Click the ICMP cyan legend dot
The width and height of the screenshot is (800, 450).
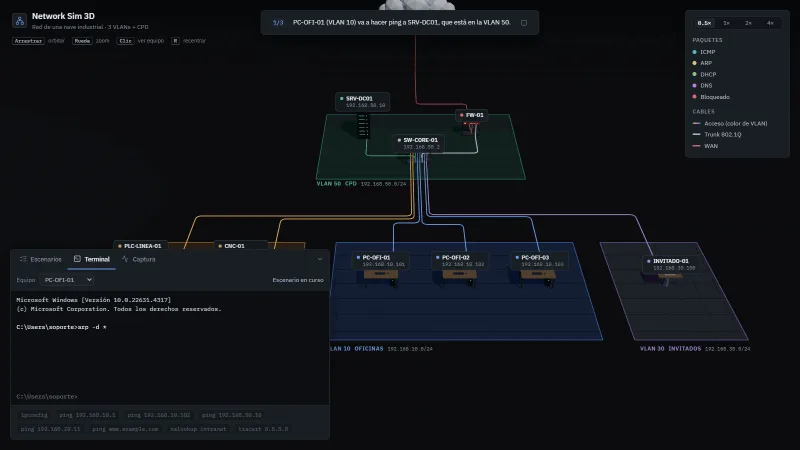(x=694, y=52)
